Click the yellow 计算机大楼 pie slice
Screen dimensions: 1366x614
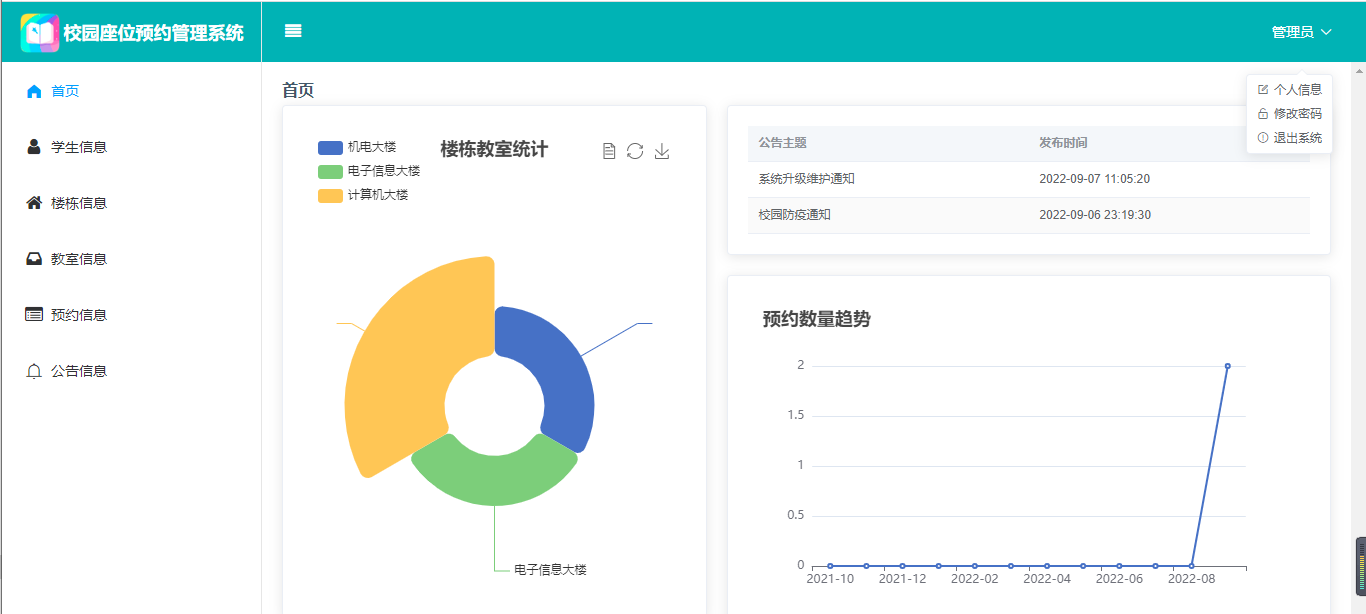tap(400, 350)
